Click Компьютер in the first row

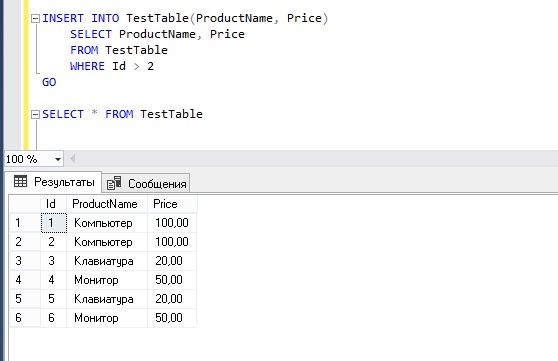[107, 223]
